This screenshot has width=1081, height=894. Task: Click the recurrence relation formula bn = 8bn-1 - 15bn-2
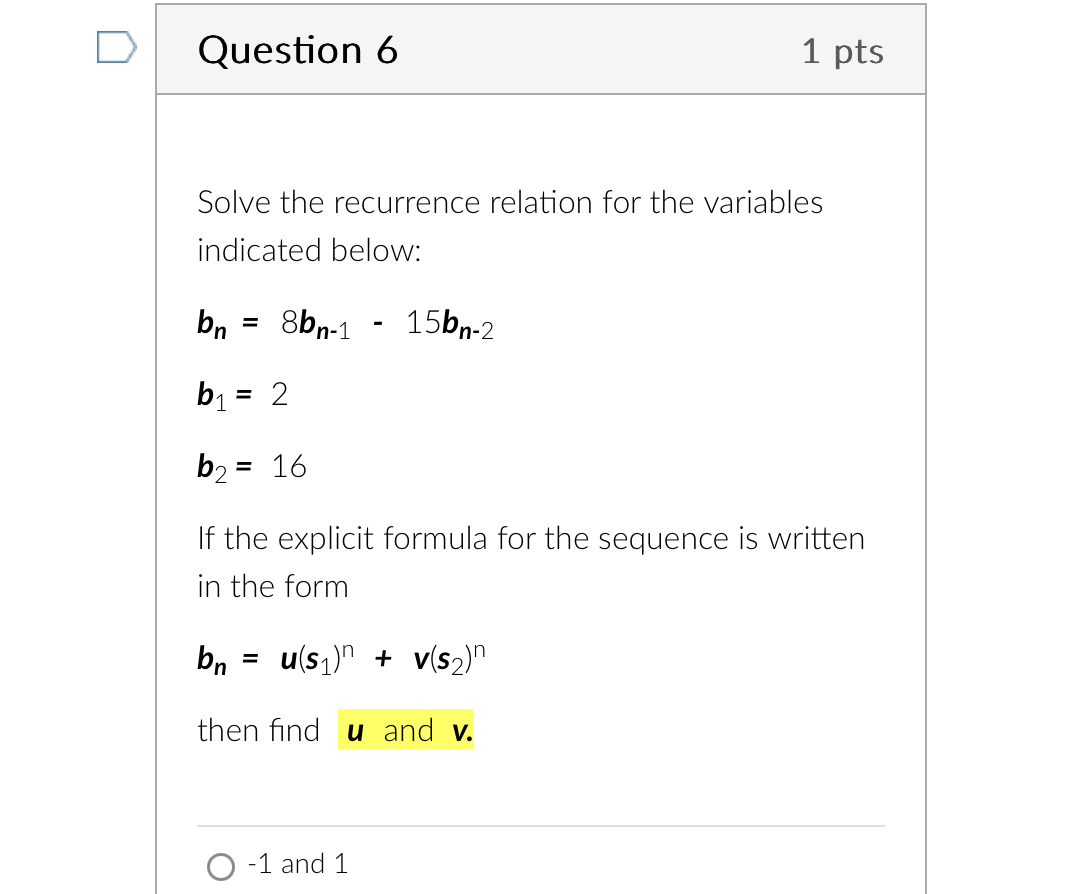click(344, 324)
